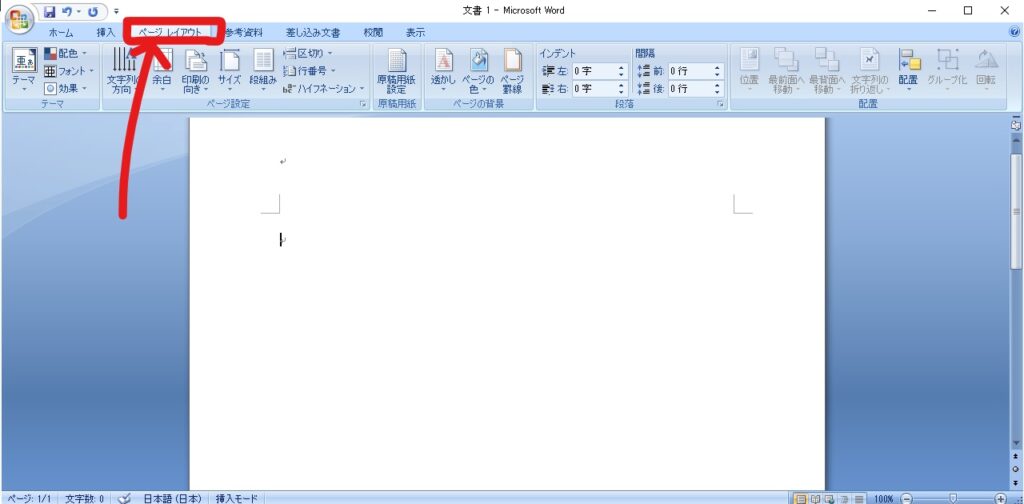Click the proofing check icon in status bar

click(x=126, y=499)
